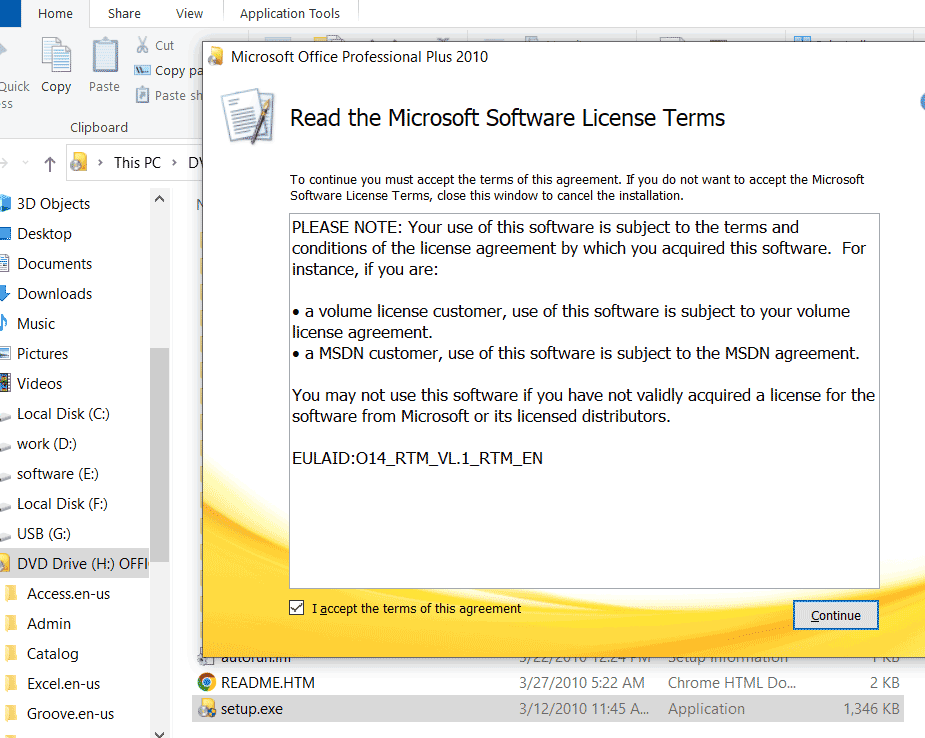The image size is (925, 738).
Task: Open the Home ribbon tab
Action: [55, 14]
